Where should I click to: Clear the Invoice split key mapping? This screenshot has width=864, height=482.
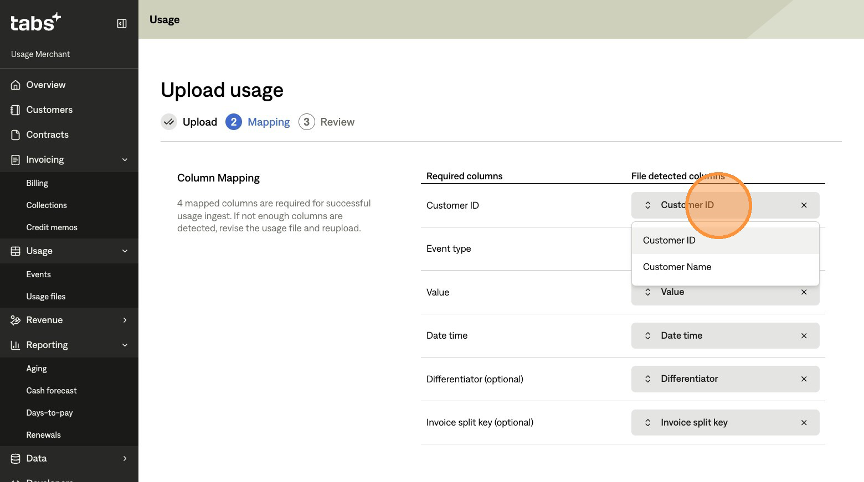coord(803,422)
